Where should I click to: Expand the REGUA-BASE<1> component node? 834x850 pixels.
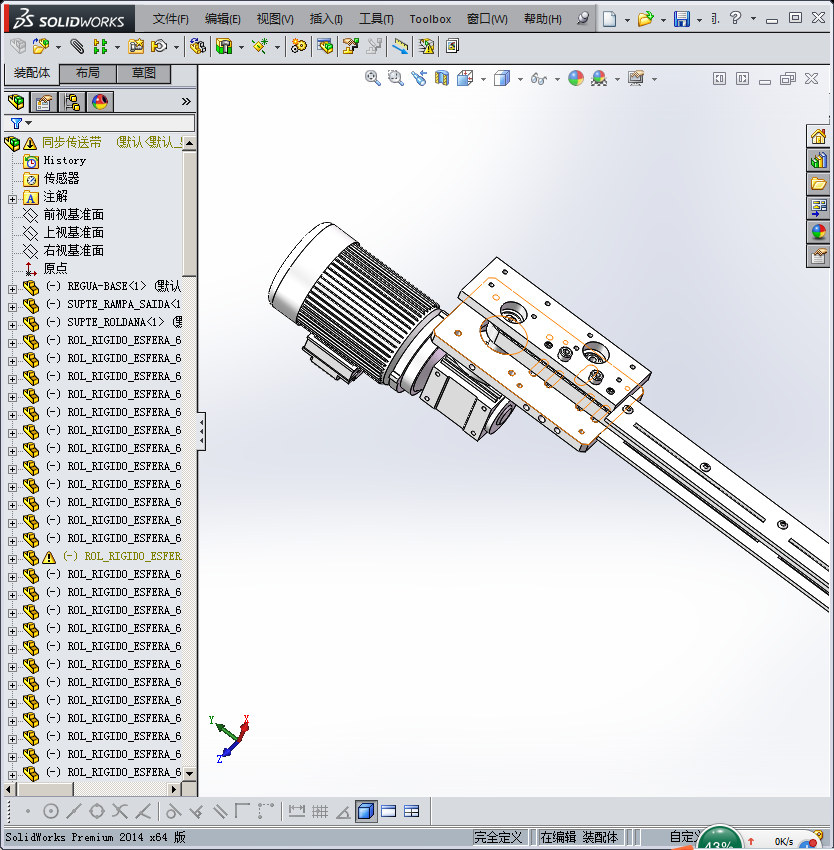[x=12, y=289]
